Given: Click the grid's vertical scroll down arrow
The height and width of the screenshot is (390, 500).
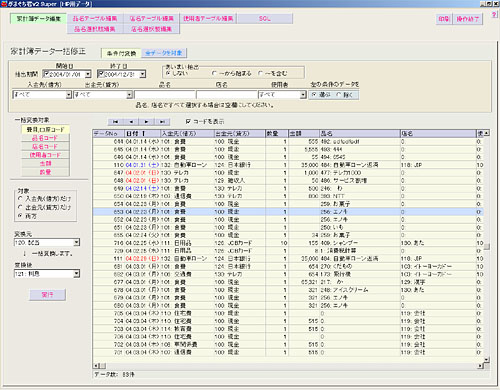Looking at the screenshot, I should coord(487,359).
